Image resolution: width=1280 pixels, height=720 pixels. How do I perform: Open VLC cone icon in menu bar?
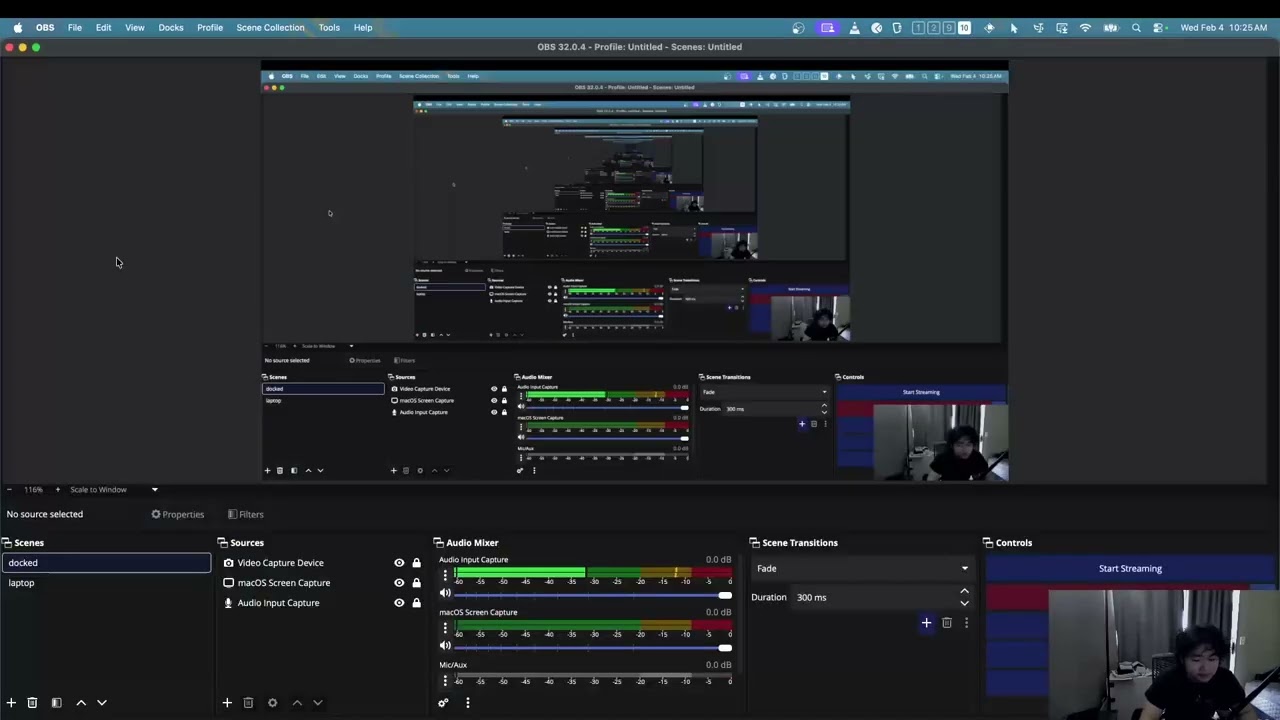pyautogui.click(x=854, y=28)
